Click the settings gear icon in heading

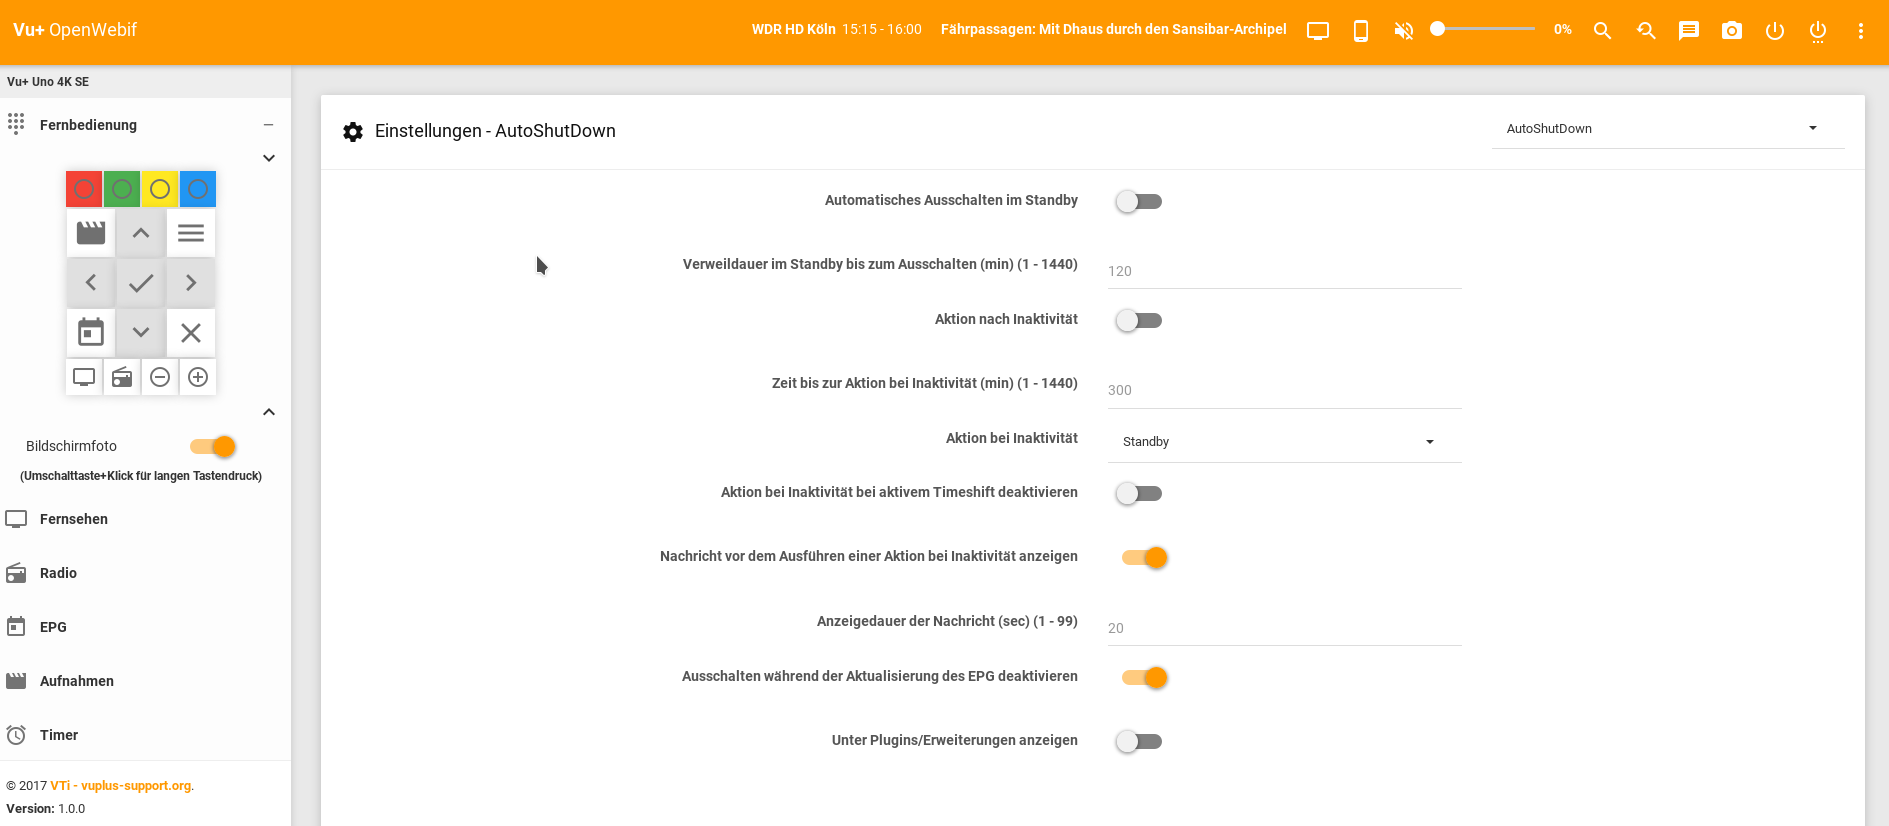pyautogui.click(x=353, y=132)
